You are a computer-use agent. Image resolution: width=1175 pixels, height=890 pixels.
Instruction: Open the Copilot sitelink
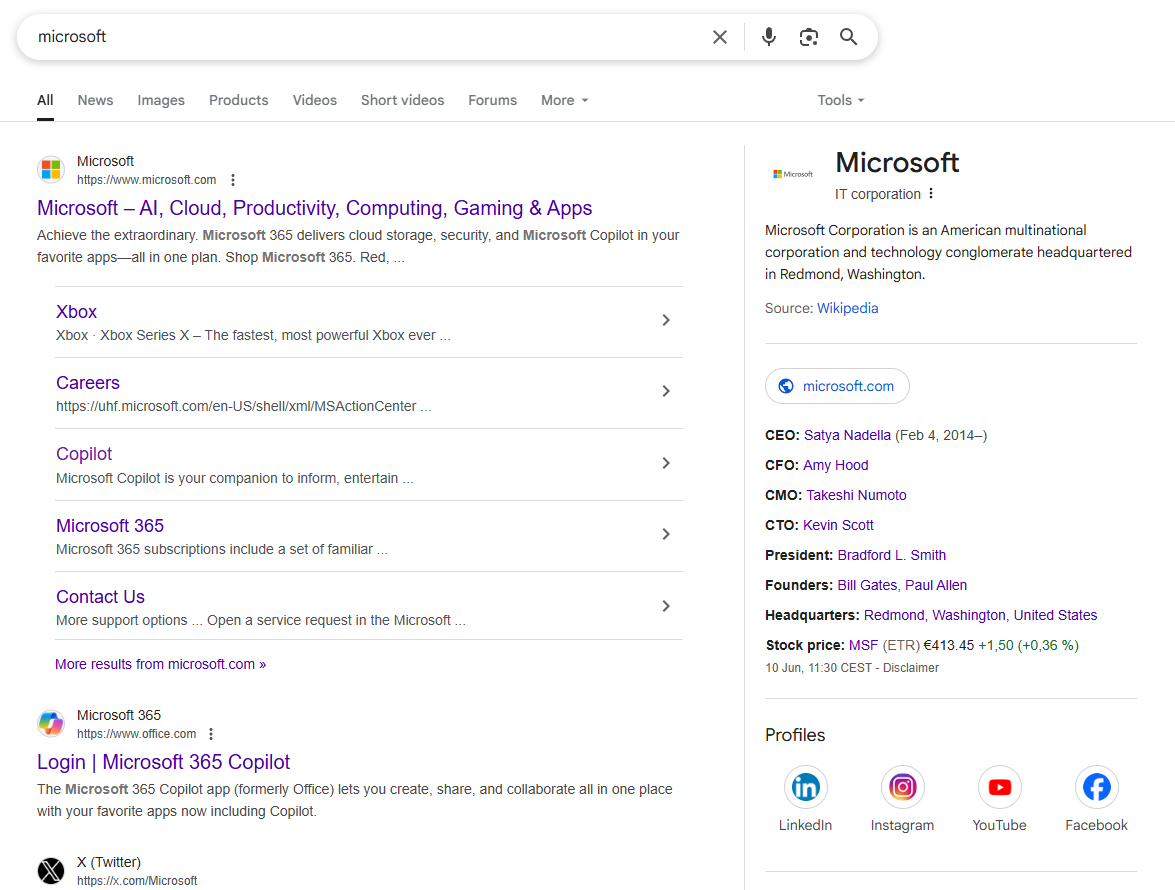(x=84, y=454)
